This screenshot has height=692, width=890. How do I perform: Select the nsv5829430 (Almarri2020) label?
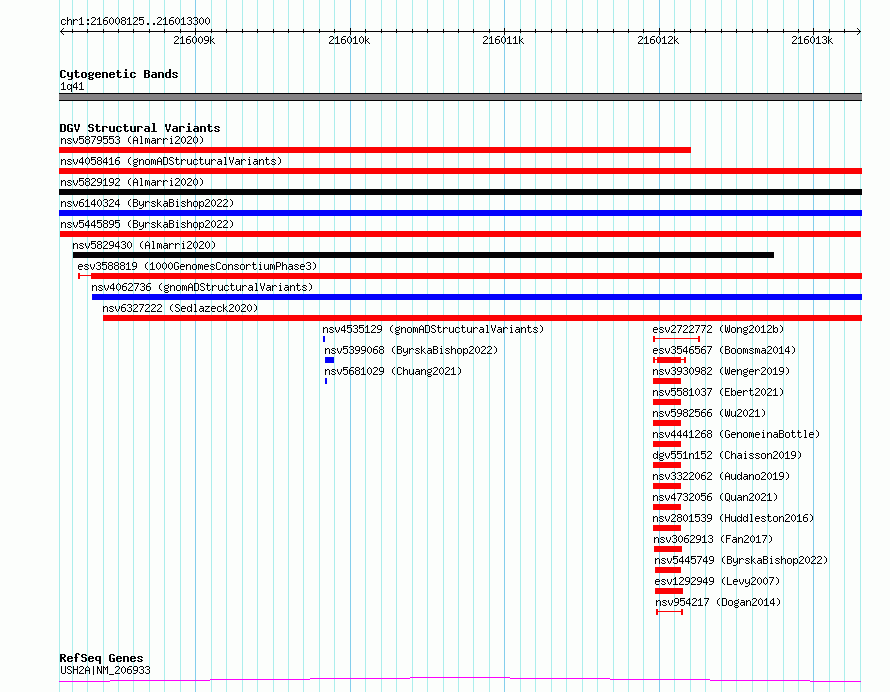tap(144, 245)
